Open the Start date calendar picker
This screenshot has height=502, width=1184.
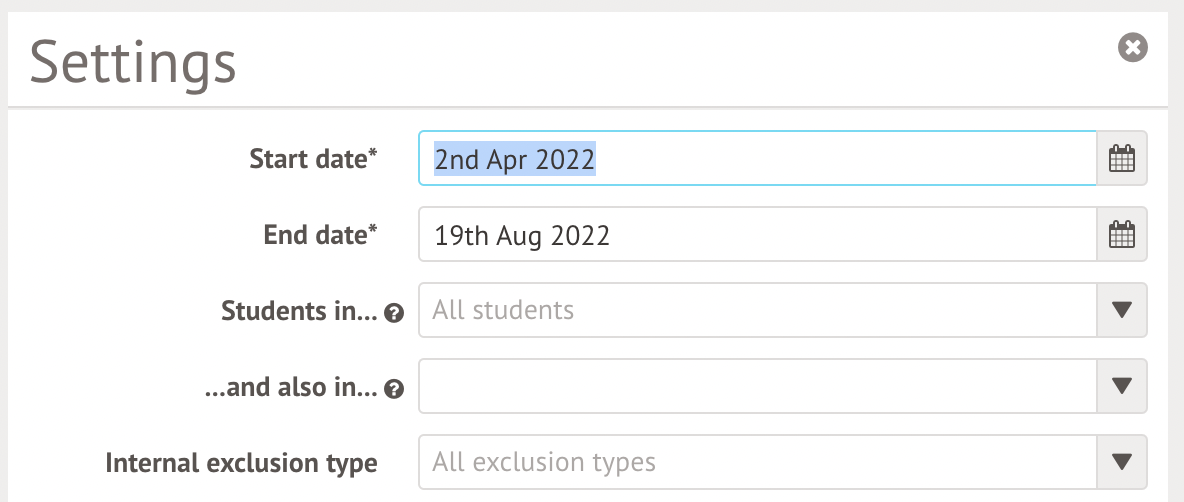pyautogui.click(x=1122, y=159)
